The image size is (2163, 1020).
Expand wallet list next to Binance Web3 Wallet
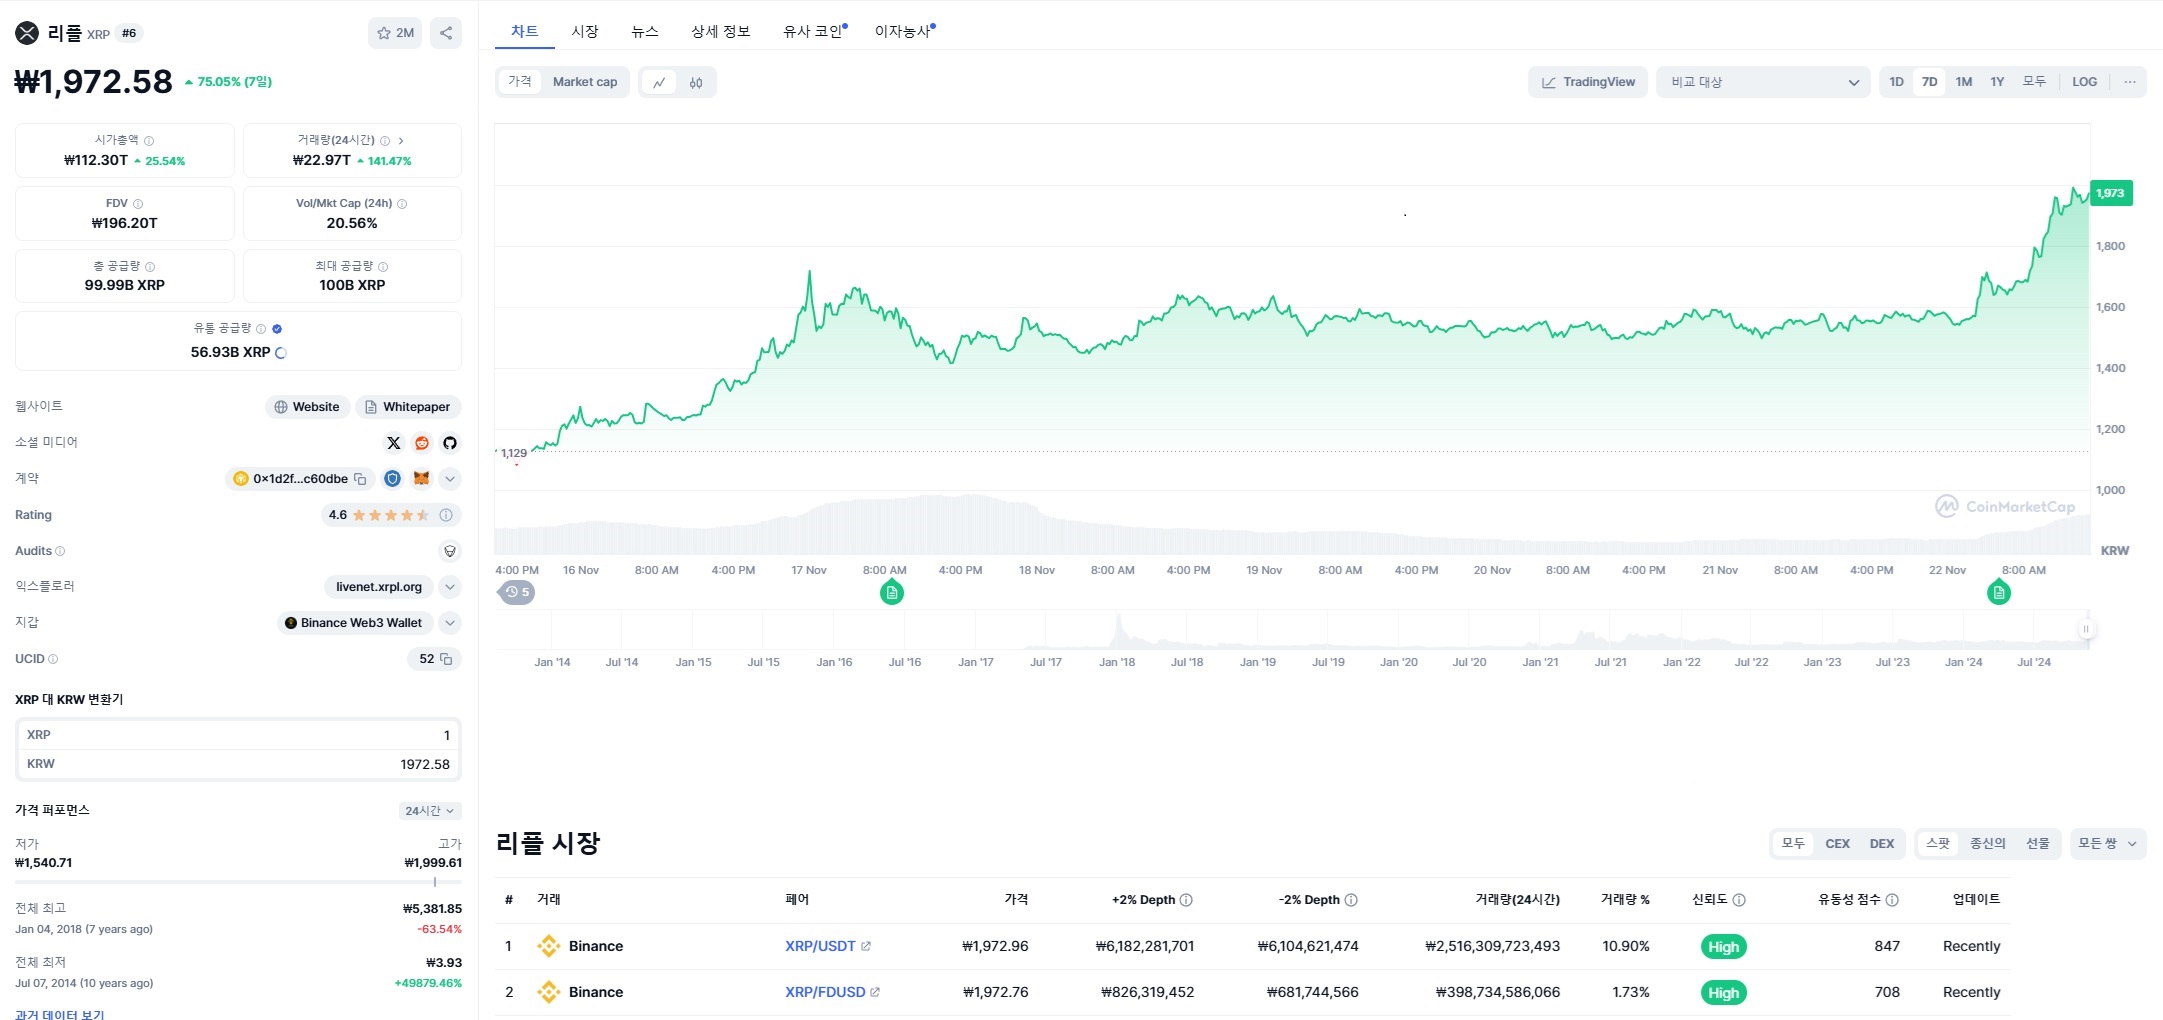click(450, 623)
